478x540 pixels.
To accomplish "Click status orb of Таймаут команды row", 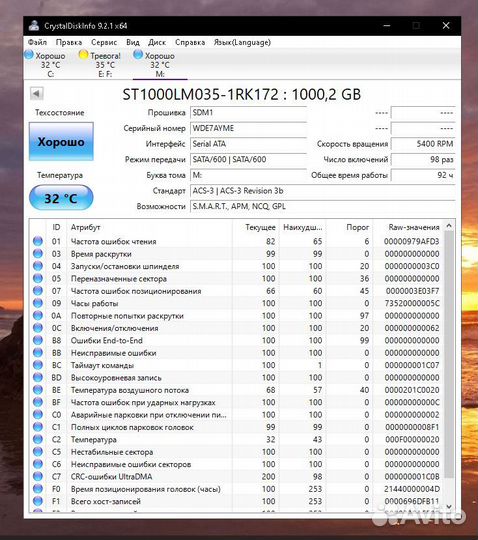I will [38, 365].
